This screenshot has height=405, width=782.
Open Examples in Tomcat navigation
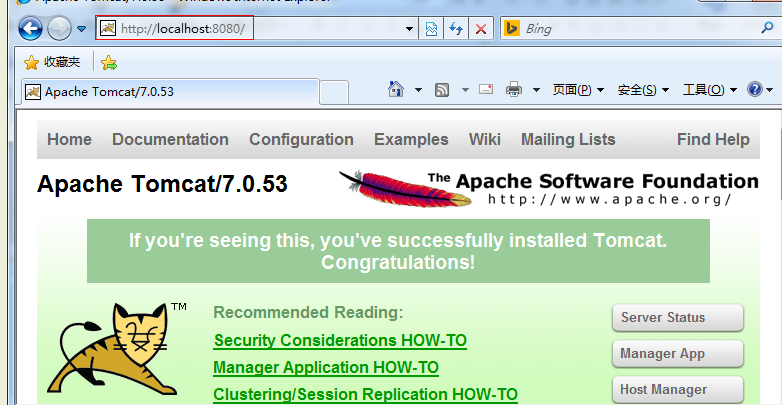coord(411,139)
